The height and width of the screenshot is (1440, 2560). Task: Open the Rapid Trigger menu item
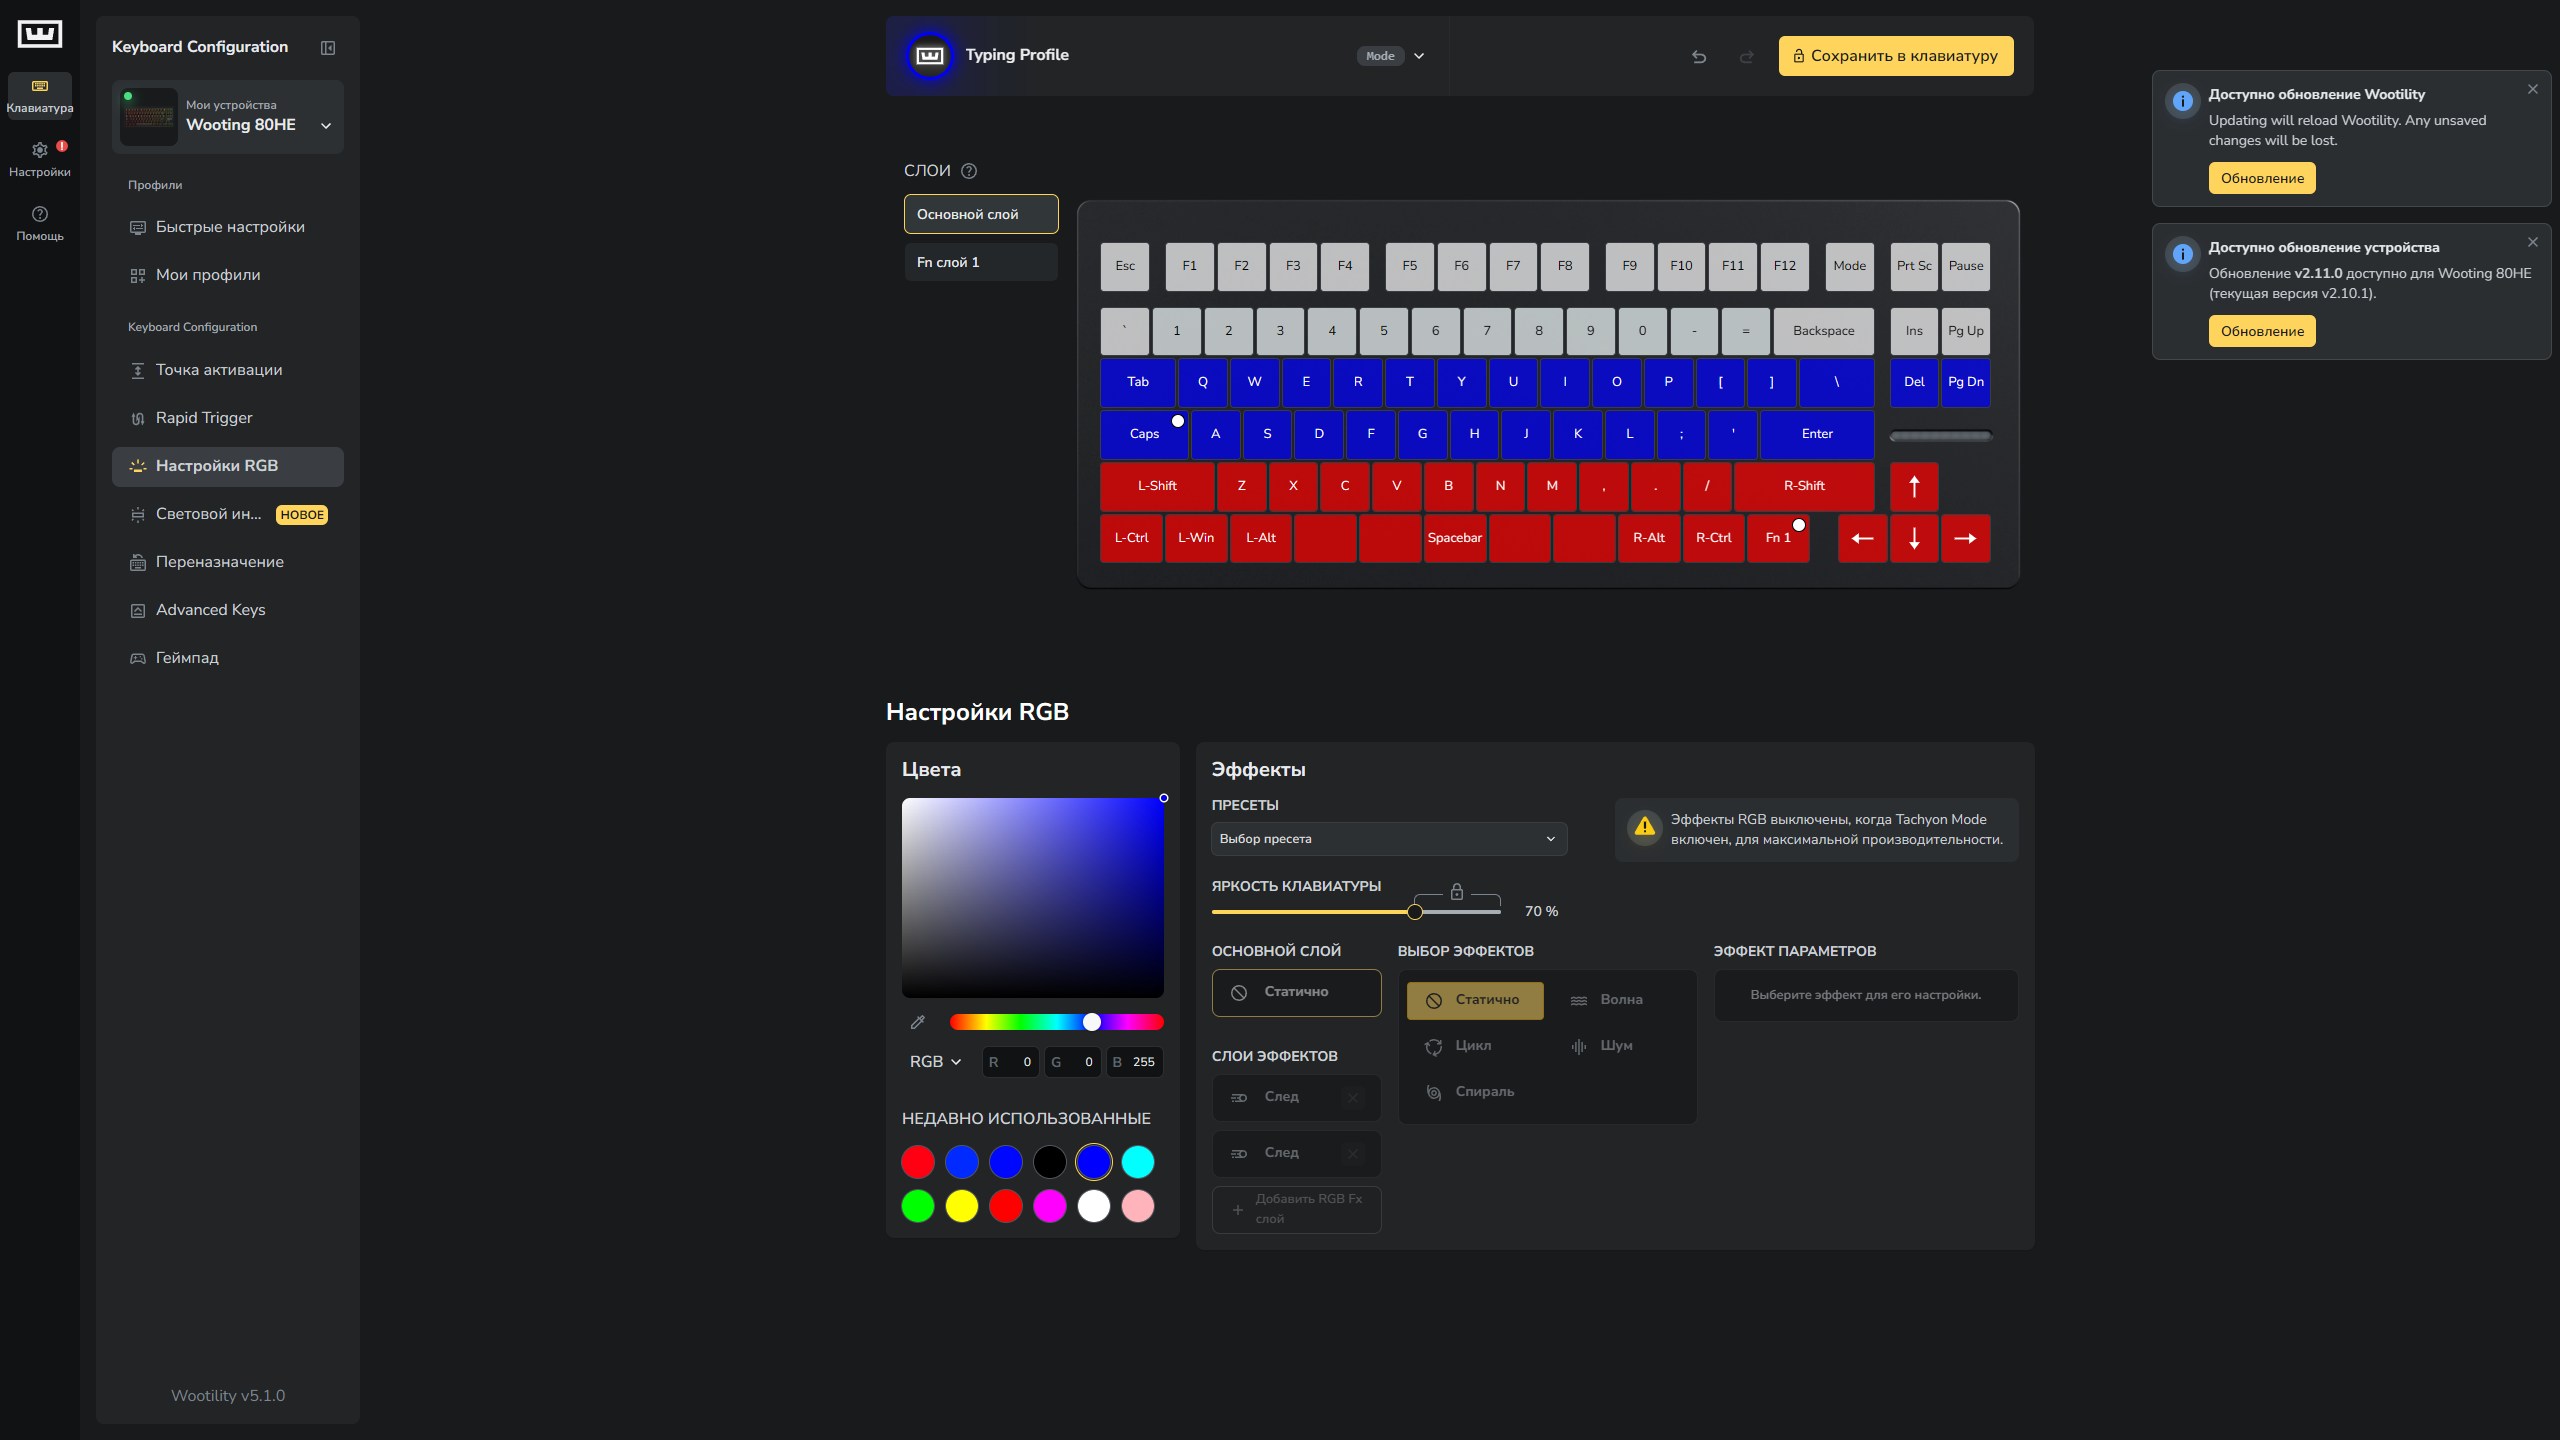coord(204,418)
